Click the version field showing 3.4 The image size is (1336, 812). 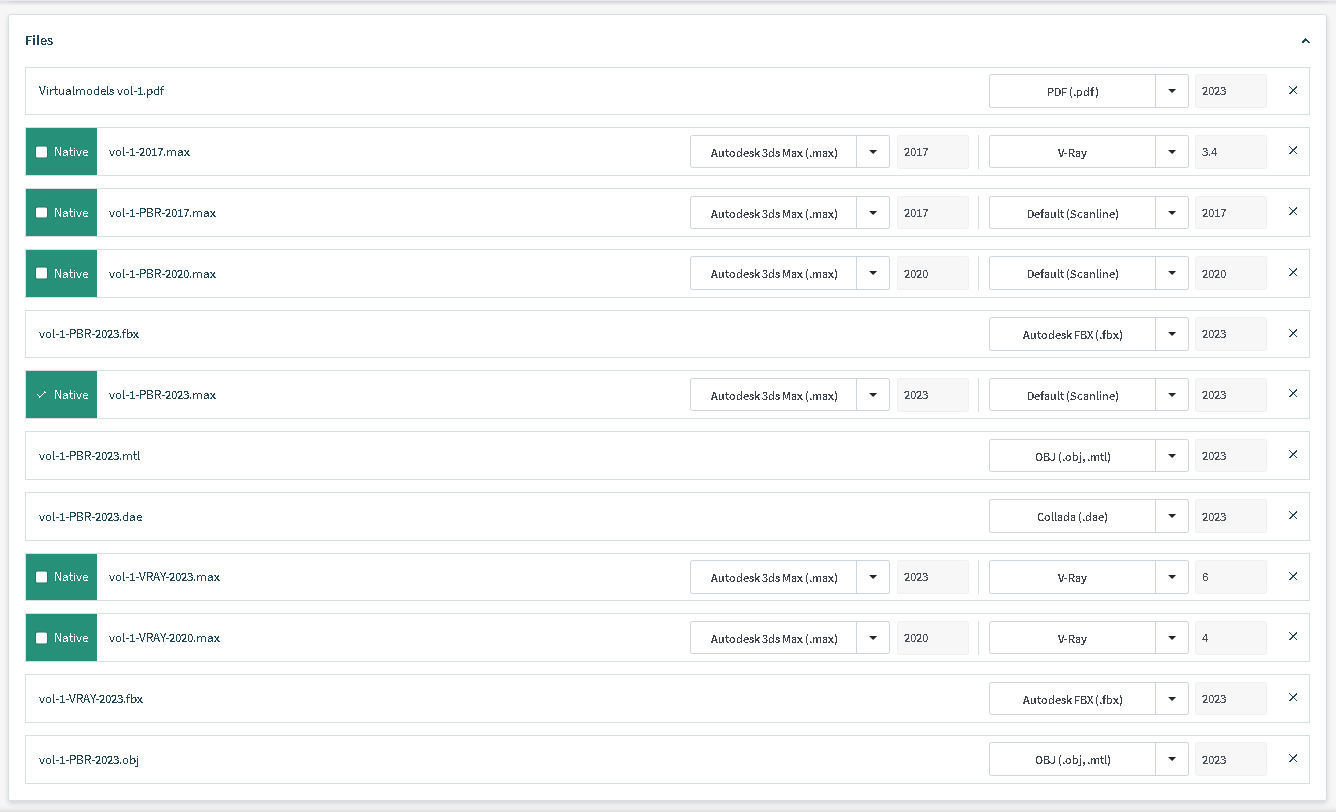coord(1229,152)
